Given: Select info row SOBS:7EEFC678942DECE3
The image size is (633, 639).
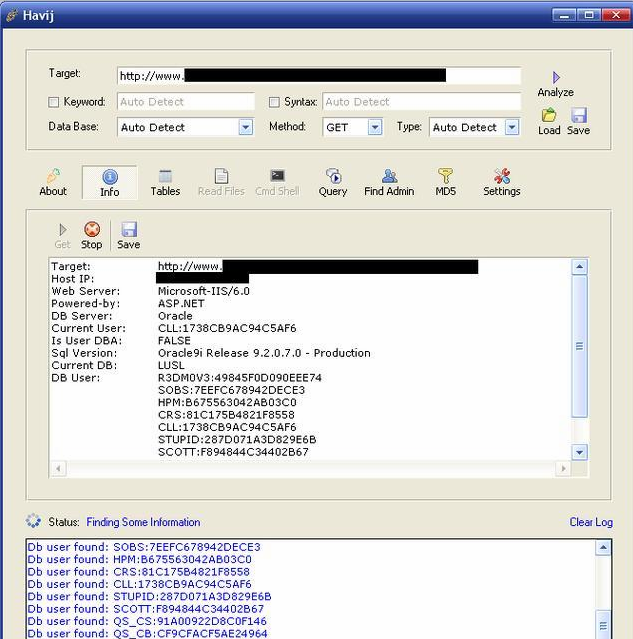Looking at the screenshot, I should tap(231, 390).
